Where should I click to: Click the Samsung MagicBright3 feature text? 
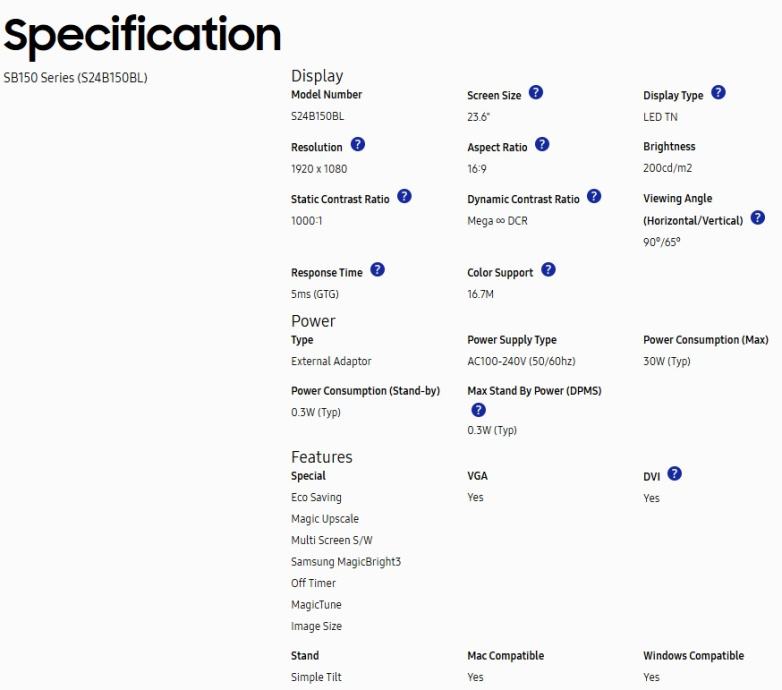[345, 562]
